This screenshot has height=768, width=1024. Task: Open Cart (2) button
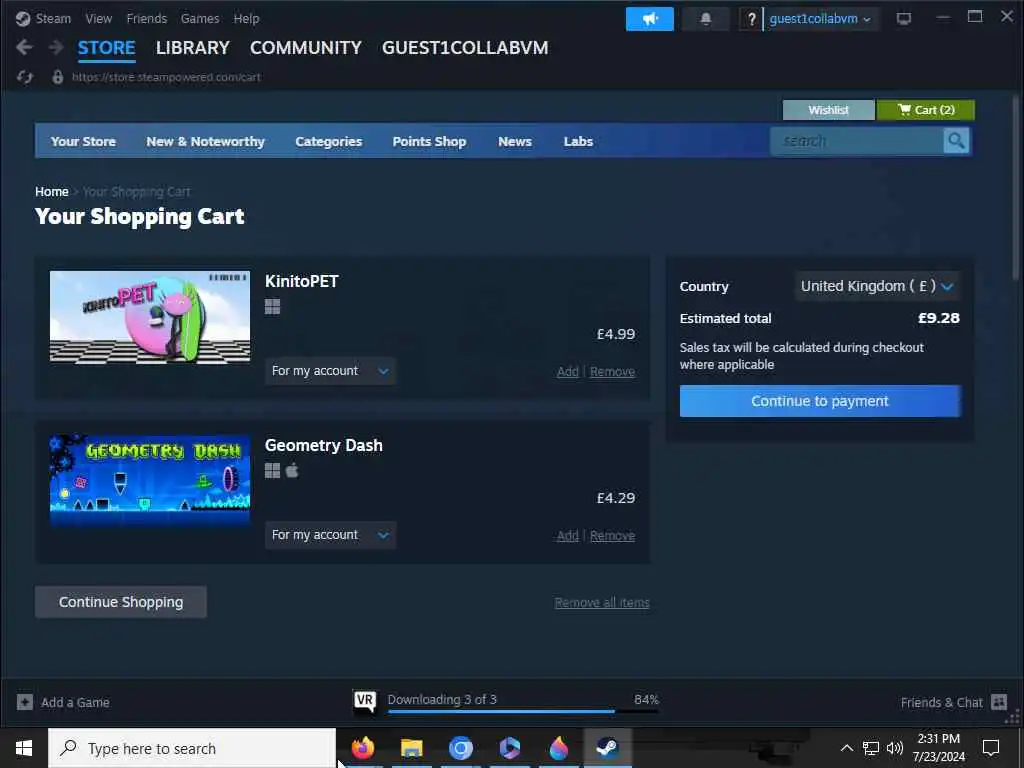(925, 110)
